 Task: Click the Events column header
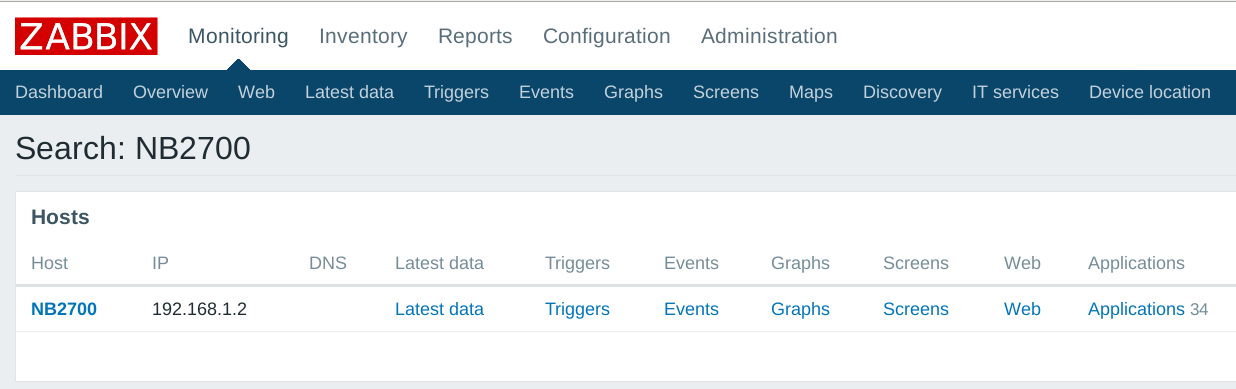point(691,263)
